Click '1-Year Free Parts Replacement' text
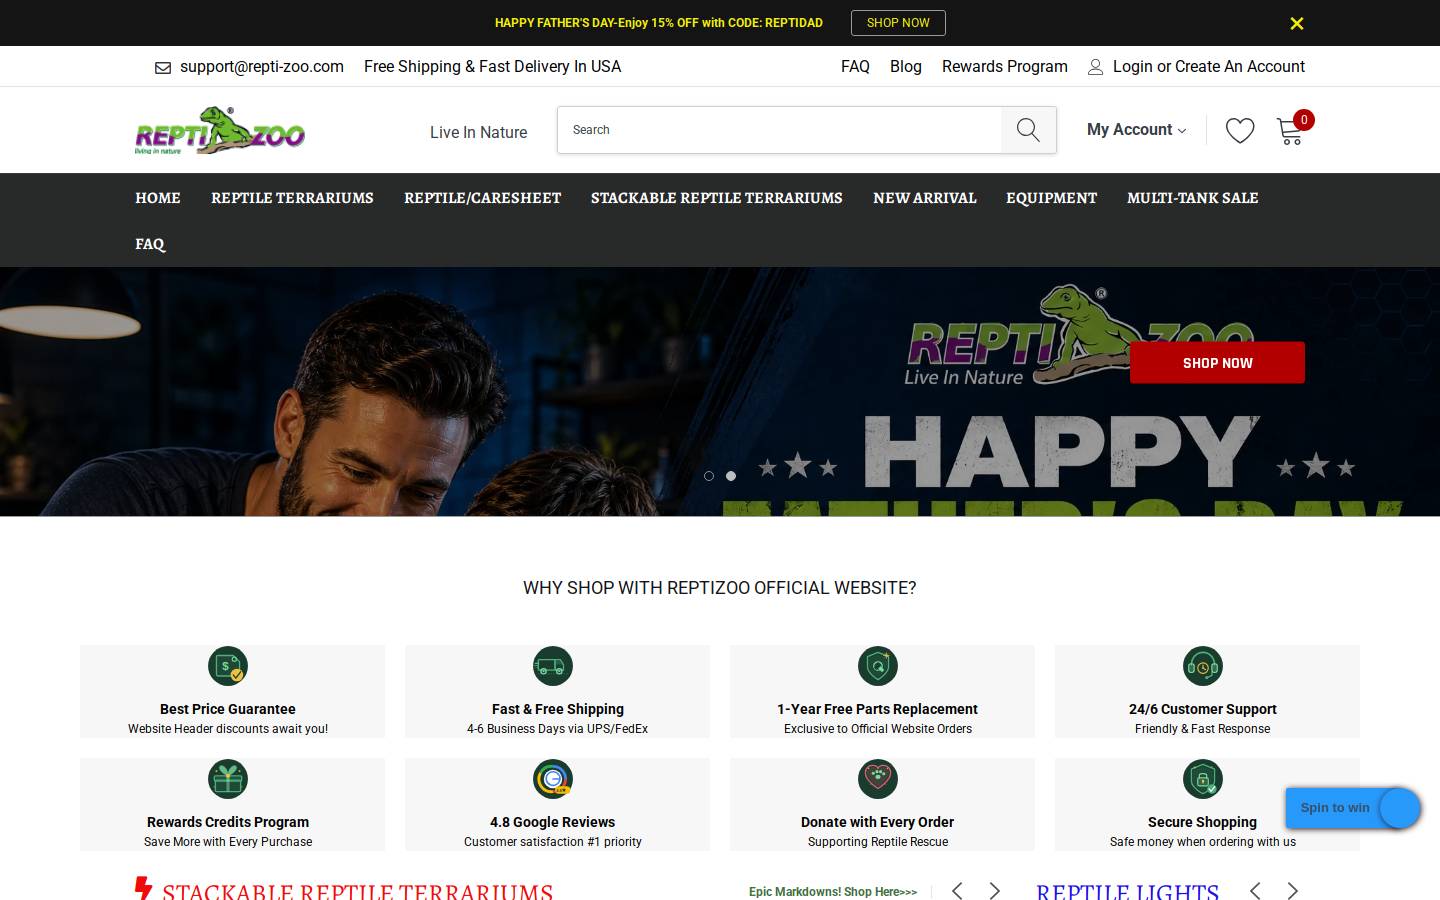Image resolution: width=1440 pixels, height=900 pixels. [x=878, y=709]
